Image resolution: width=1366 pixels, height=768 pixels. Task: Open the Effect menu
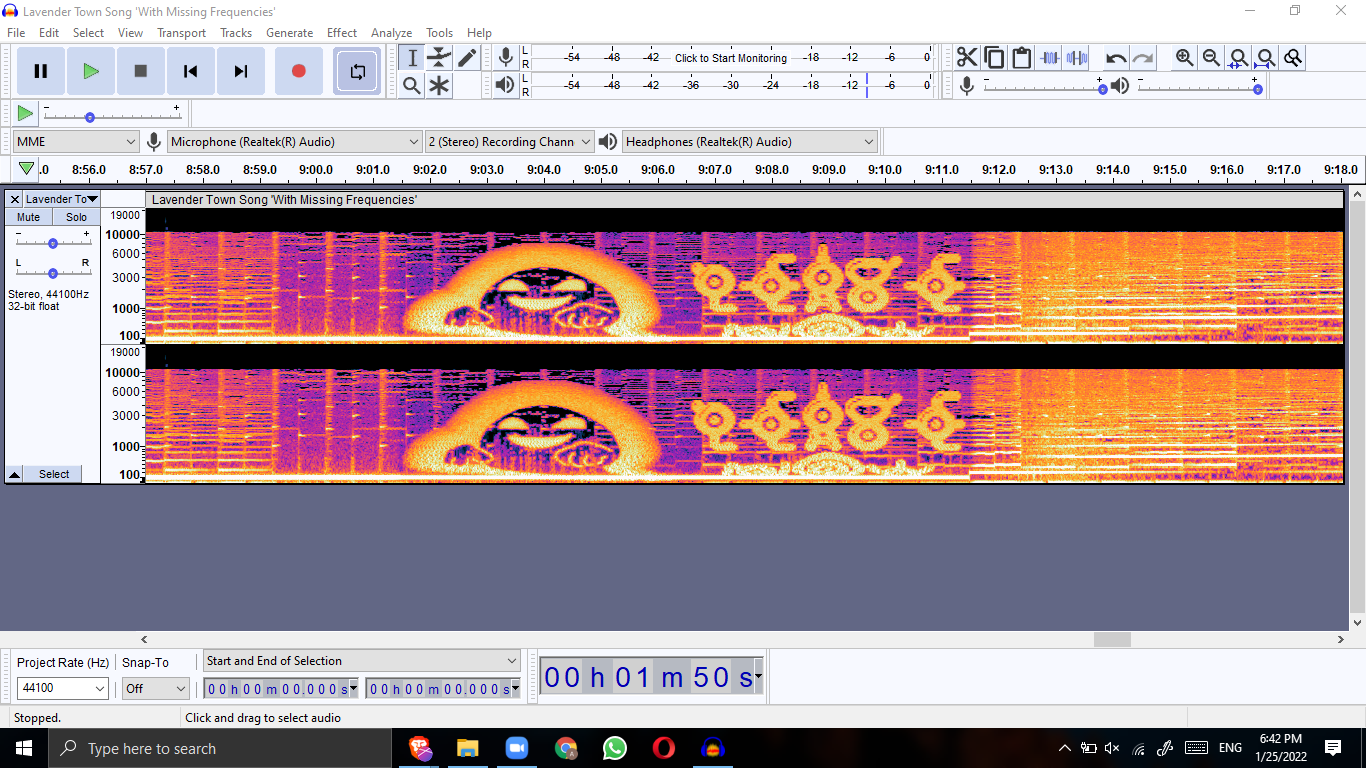[x=342, y=33]
